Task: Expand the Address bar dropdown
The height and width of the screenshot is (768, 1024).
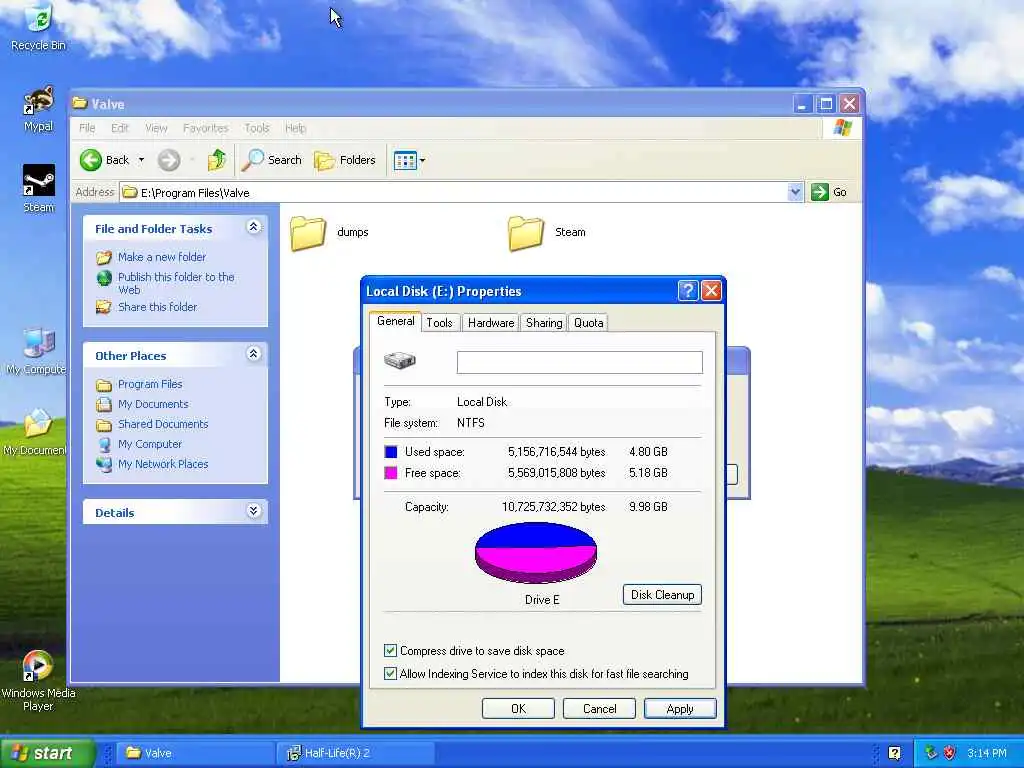Action: [795, 192]
